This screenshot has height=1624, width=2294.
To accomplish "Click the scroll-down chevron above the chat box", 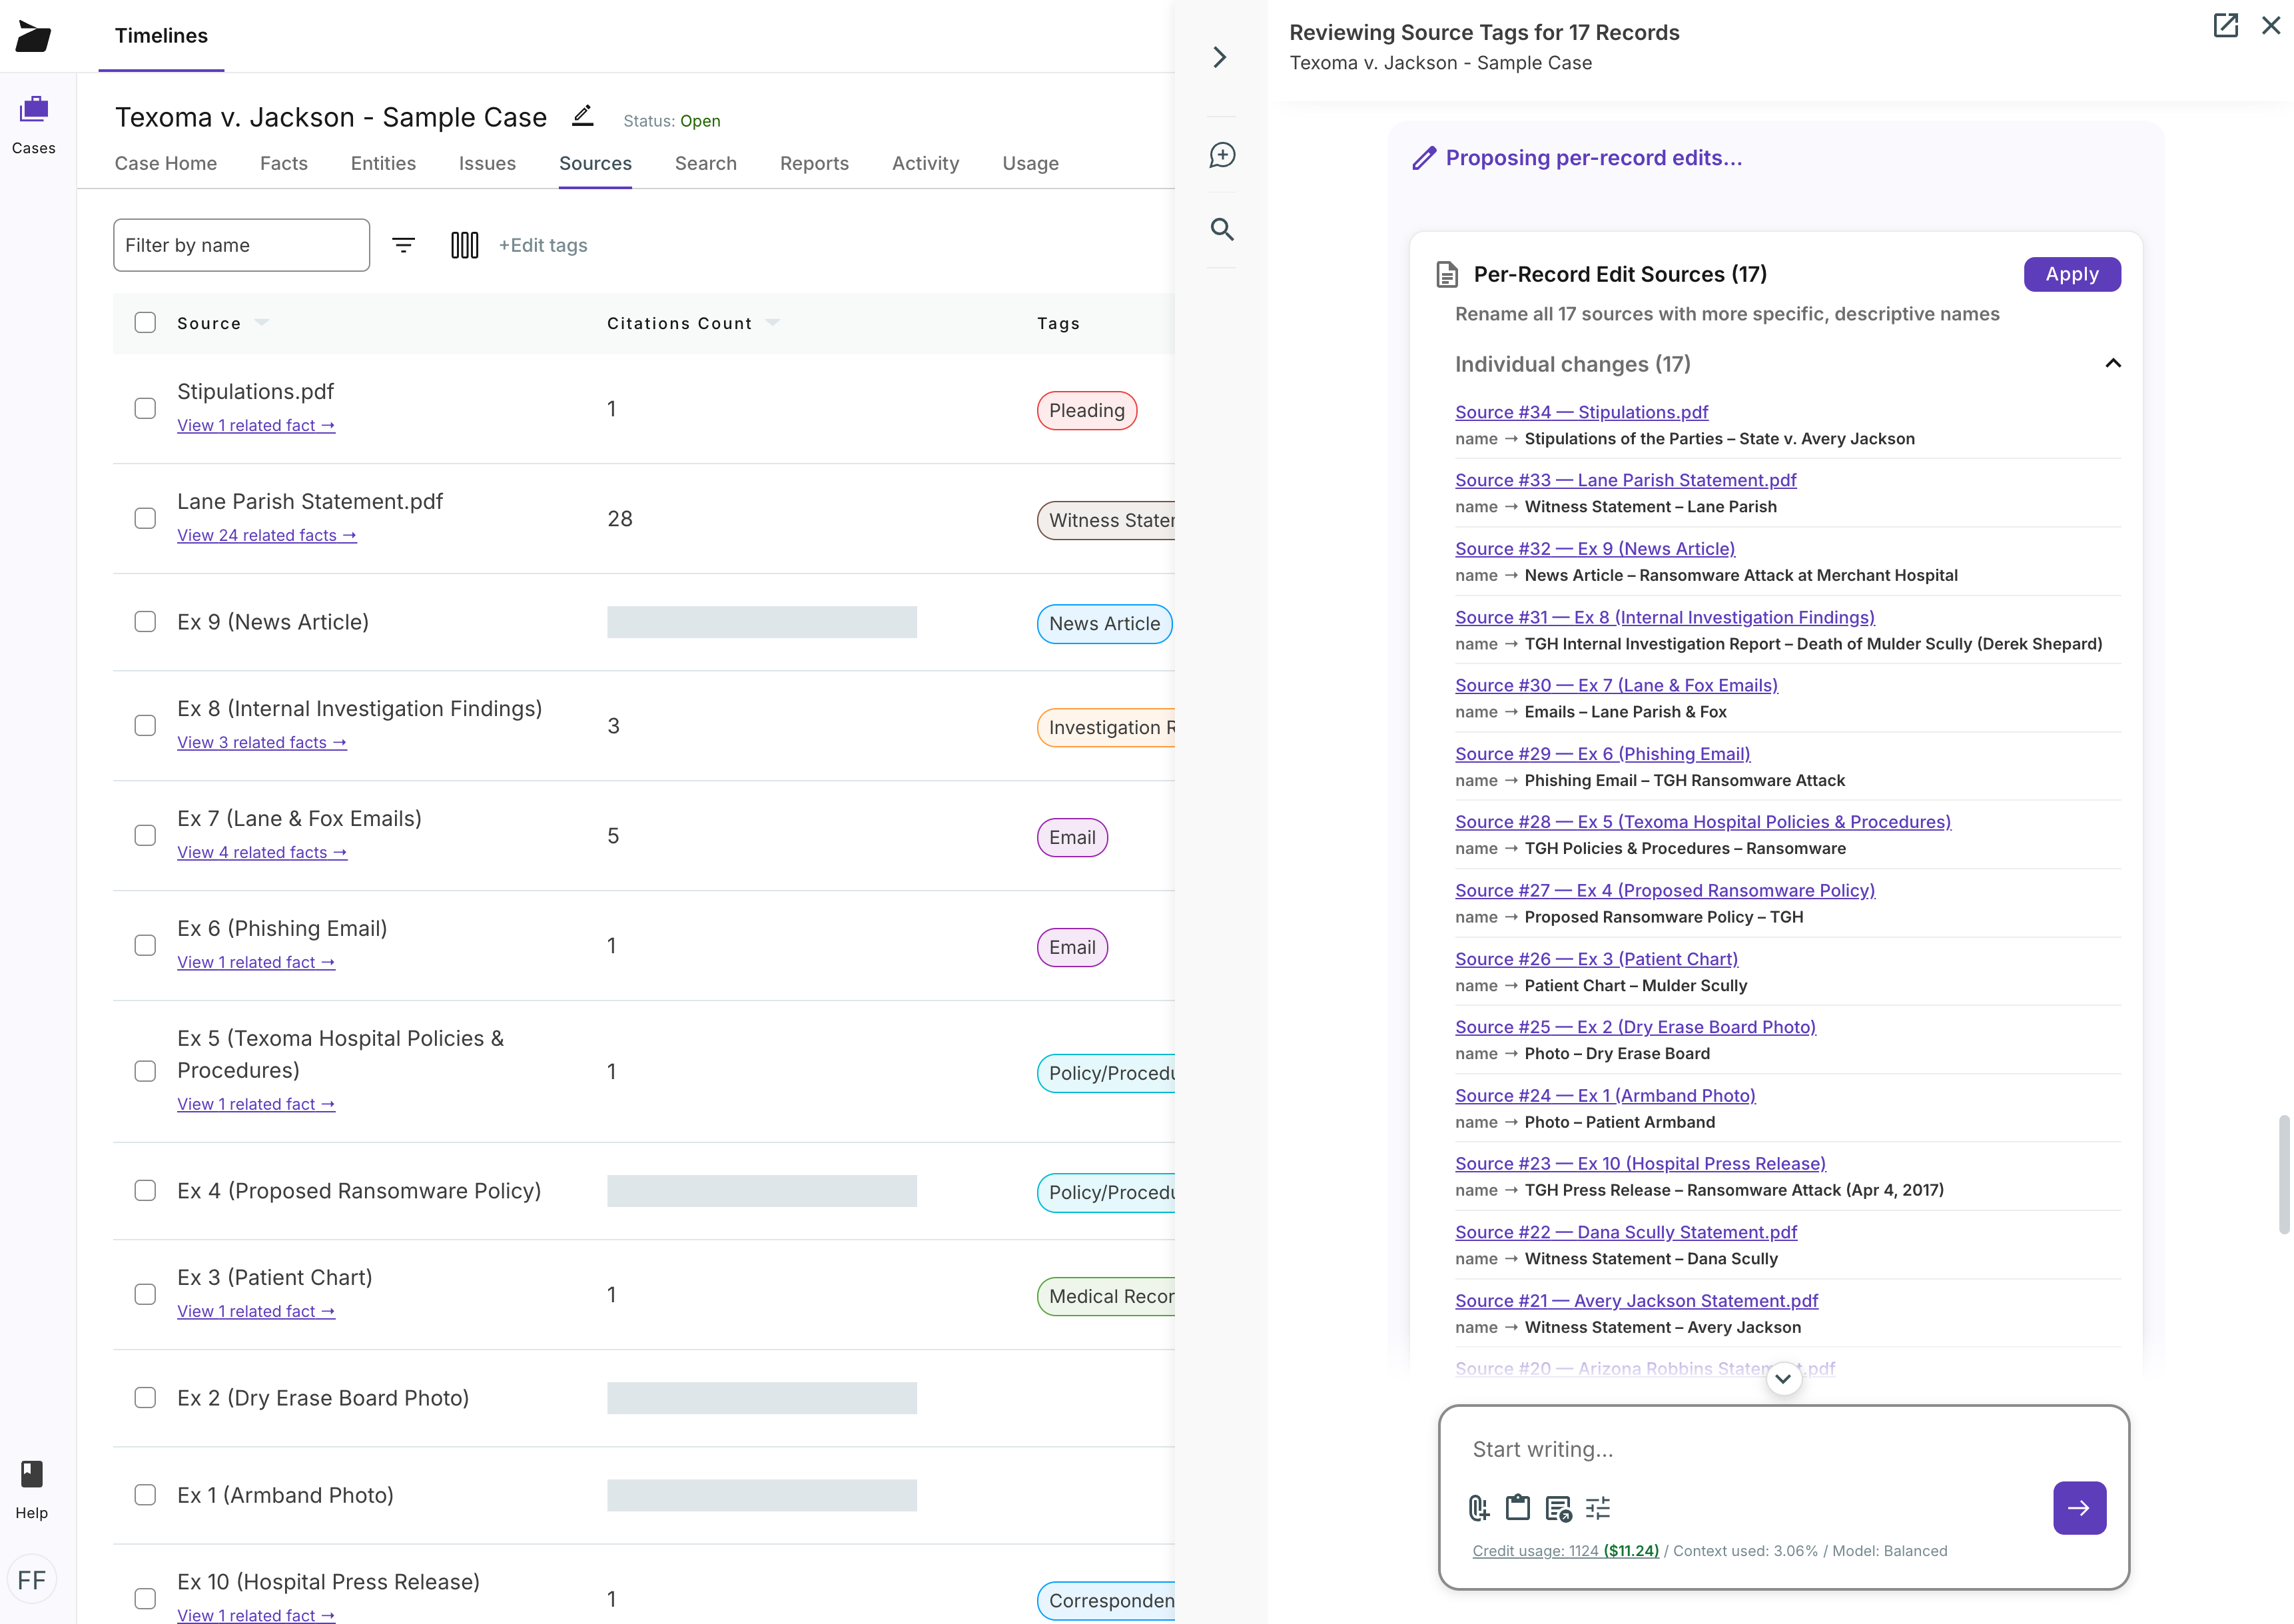I will click(1785, 1378).
